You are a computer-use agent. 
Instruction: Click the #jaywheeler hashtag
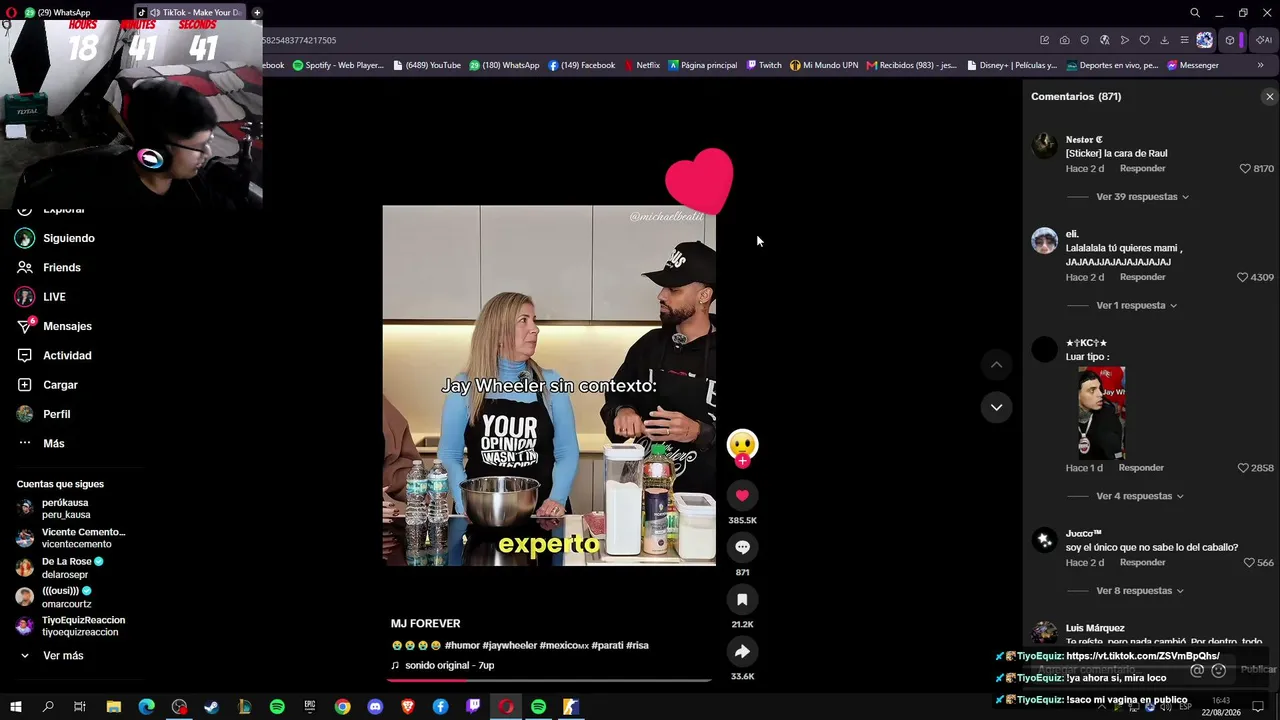pos(510,646)
